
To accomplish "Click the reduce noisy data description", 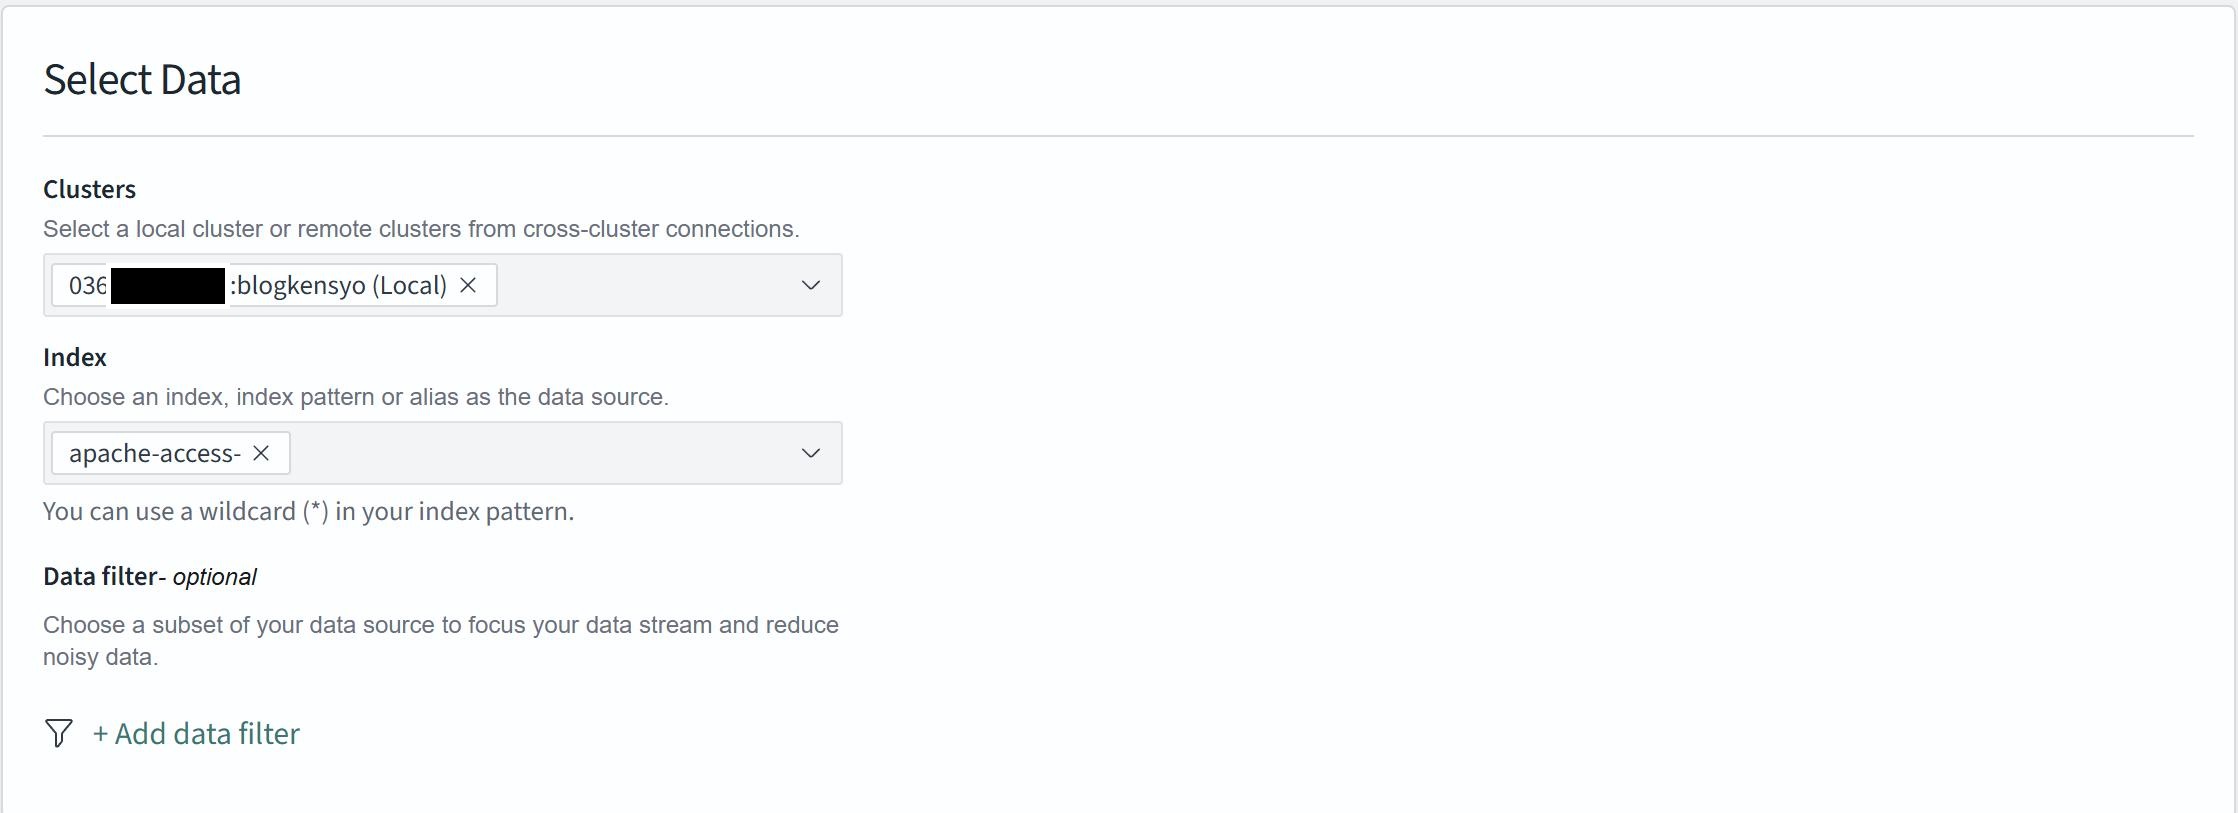I will click(x=440, y=640).
